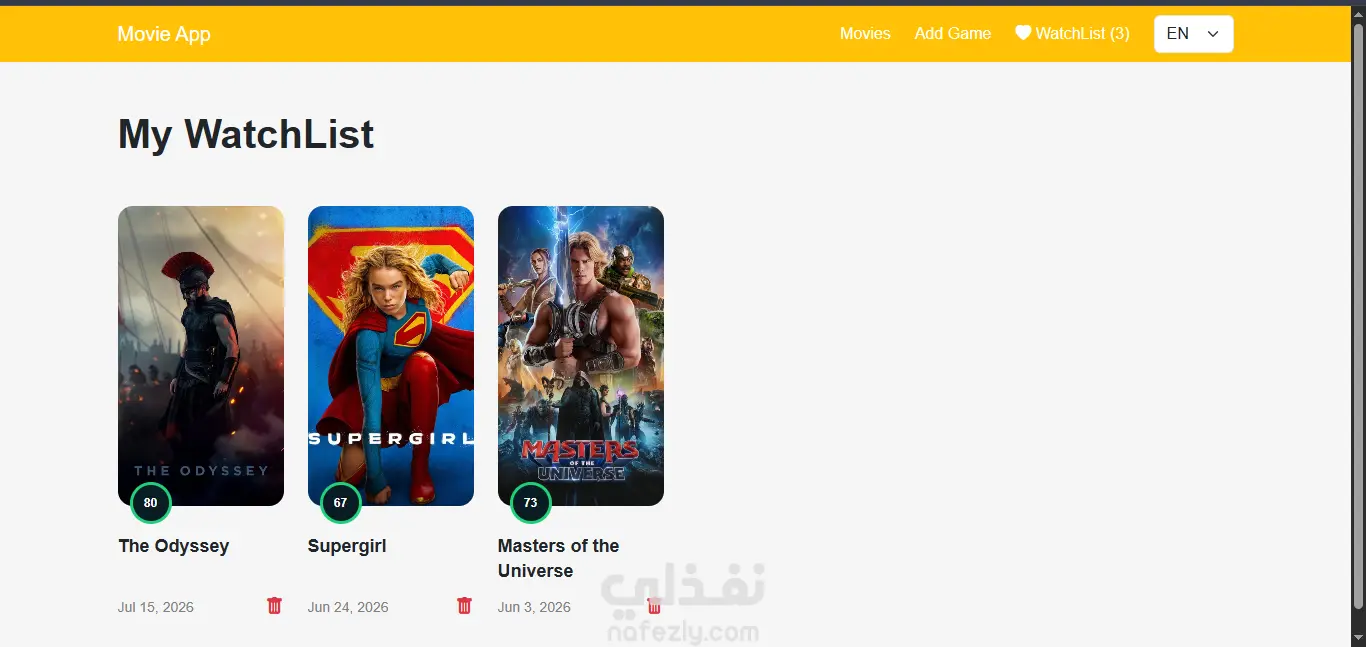This screenshot has height=647, width=1366.
Task: Click the Jun 3, 2026 release date
Action: 534,607
